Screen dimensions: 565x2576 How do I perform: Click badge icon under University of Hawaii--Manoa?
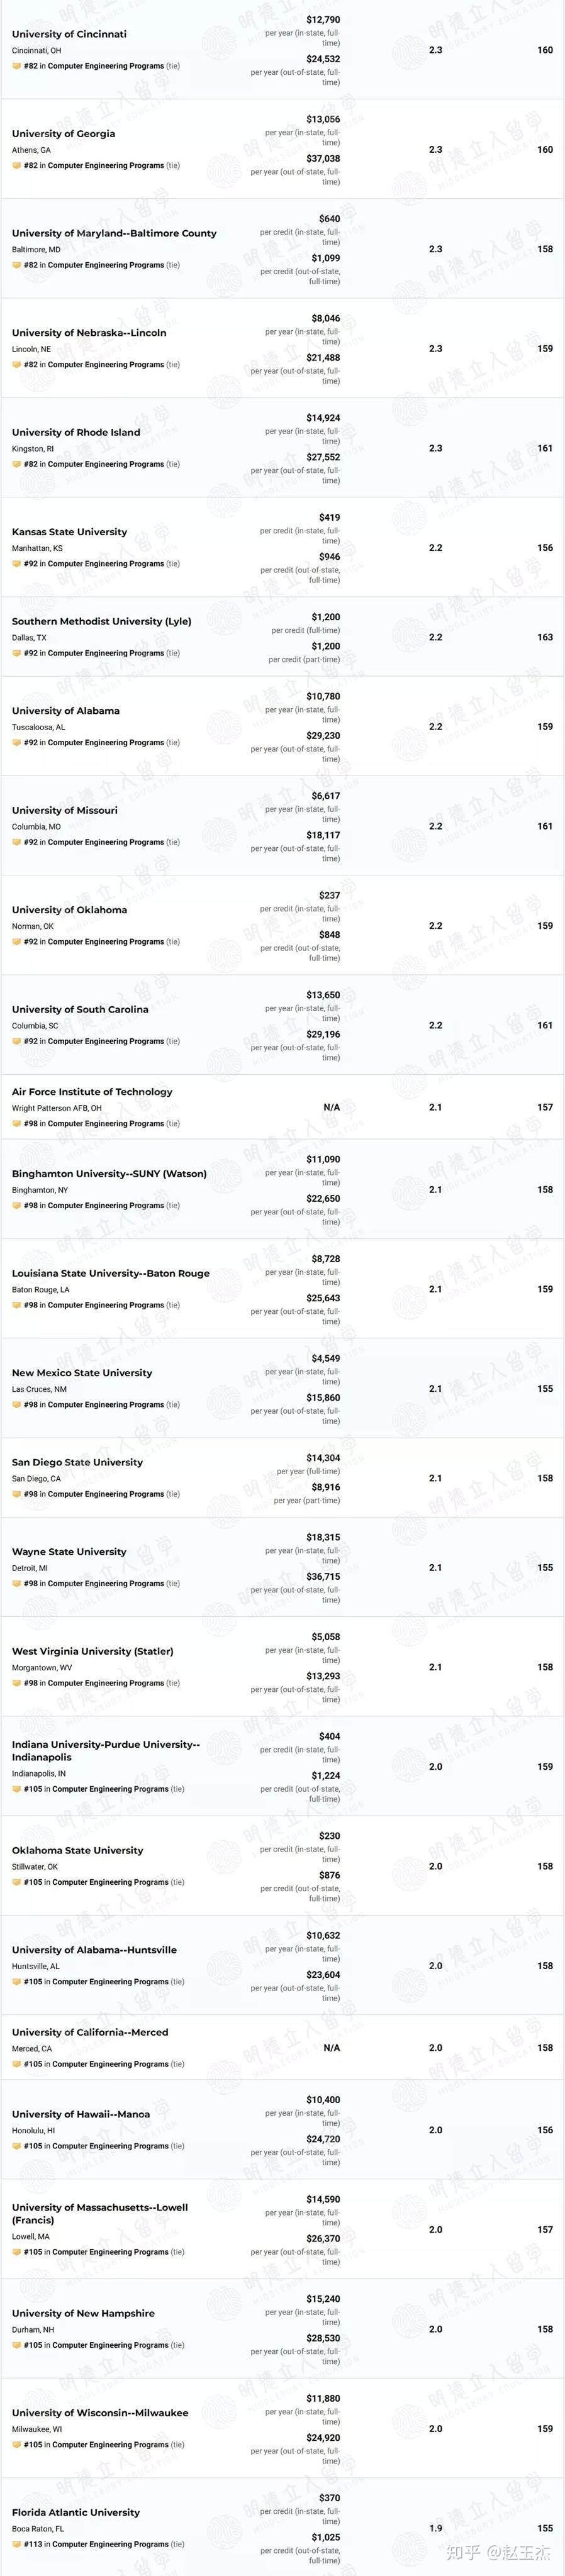pyautogui.click(x=16, y=2146)
